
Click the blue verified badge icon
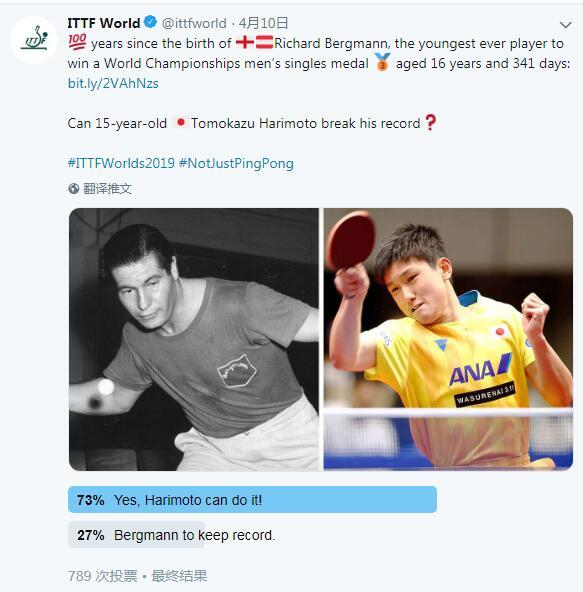click(151, 22)
